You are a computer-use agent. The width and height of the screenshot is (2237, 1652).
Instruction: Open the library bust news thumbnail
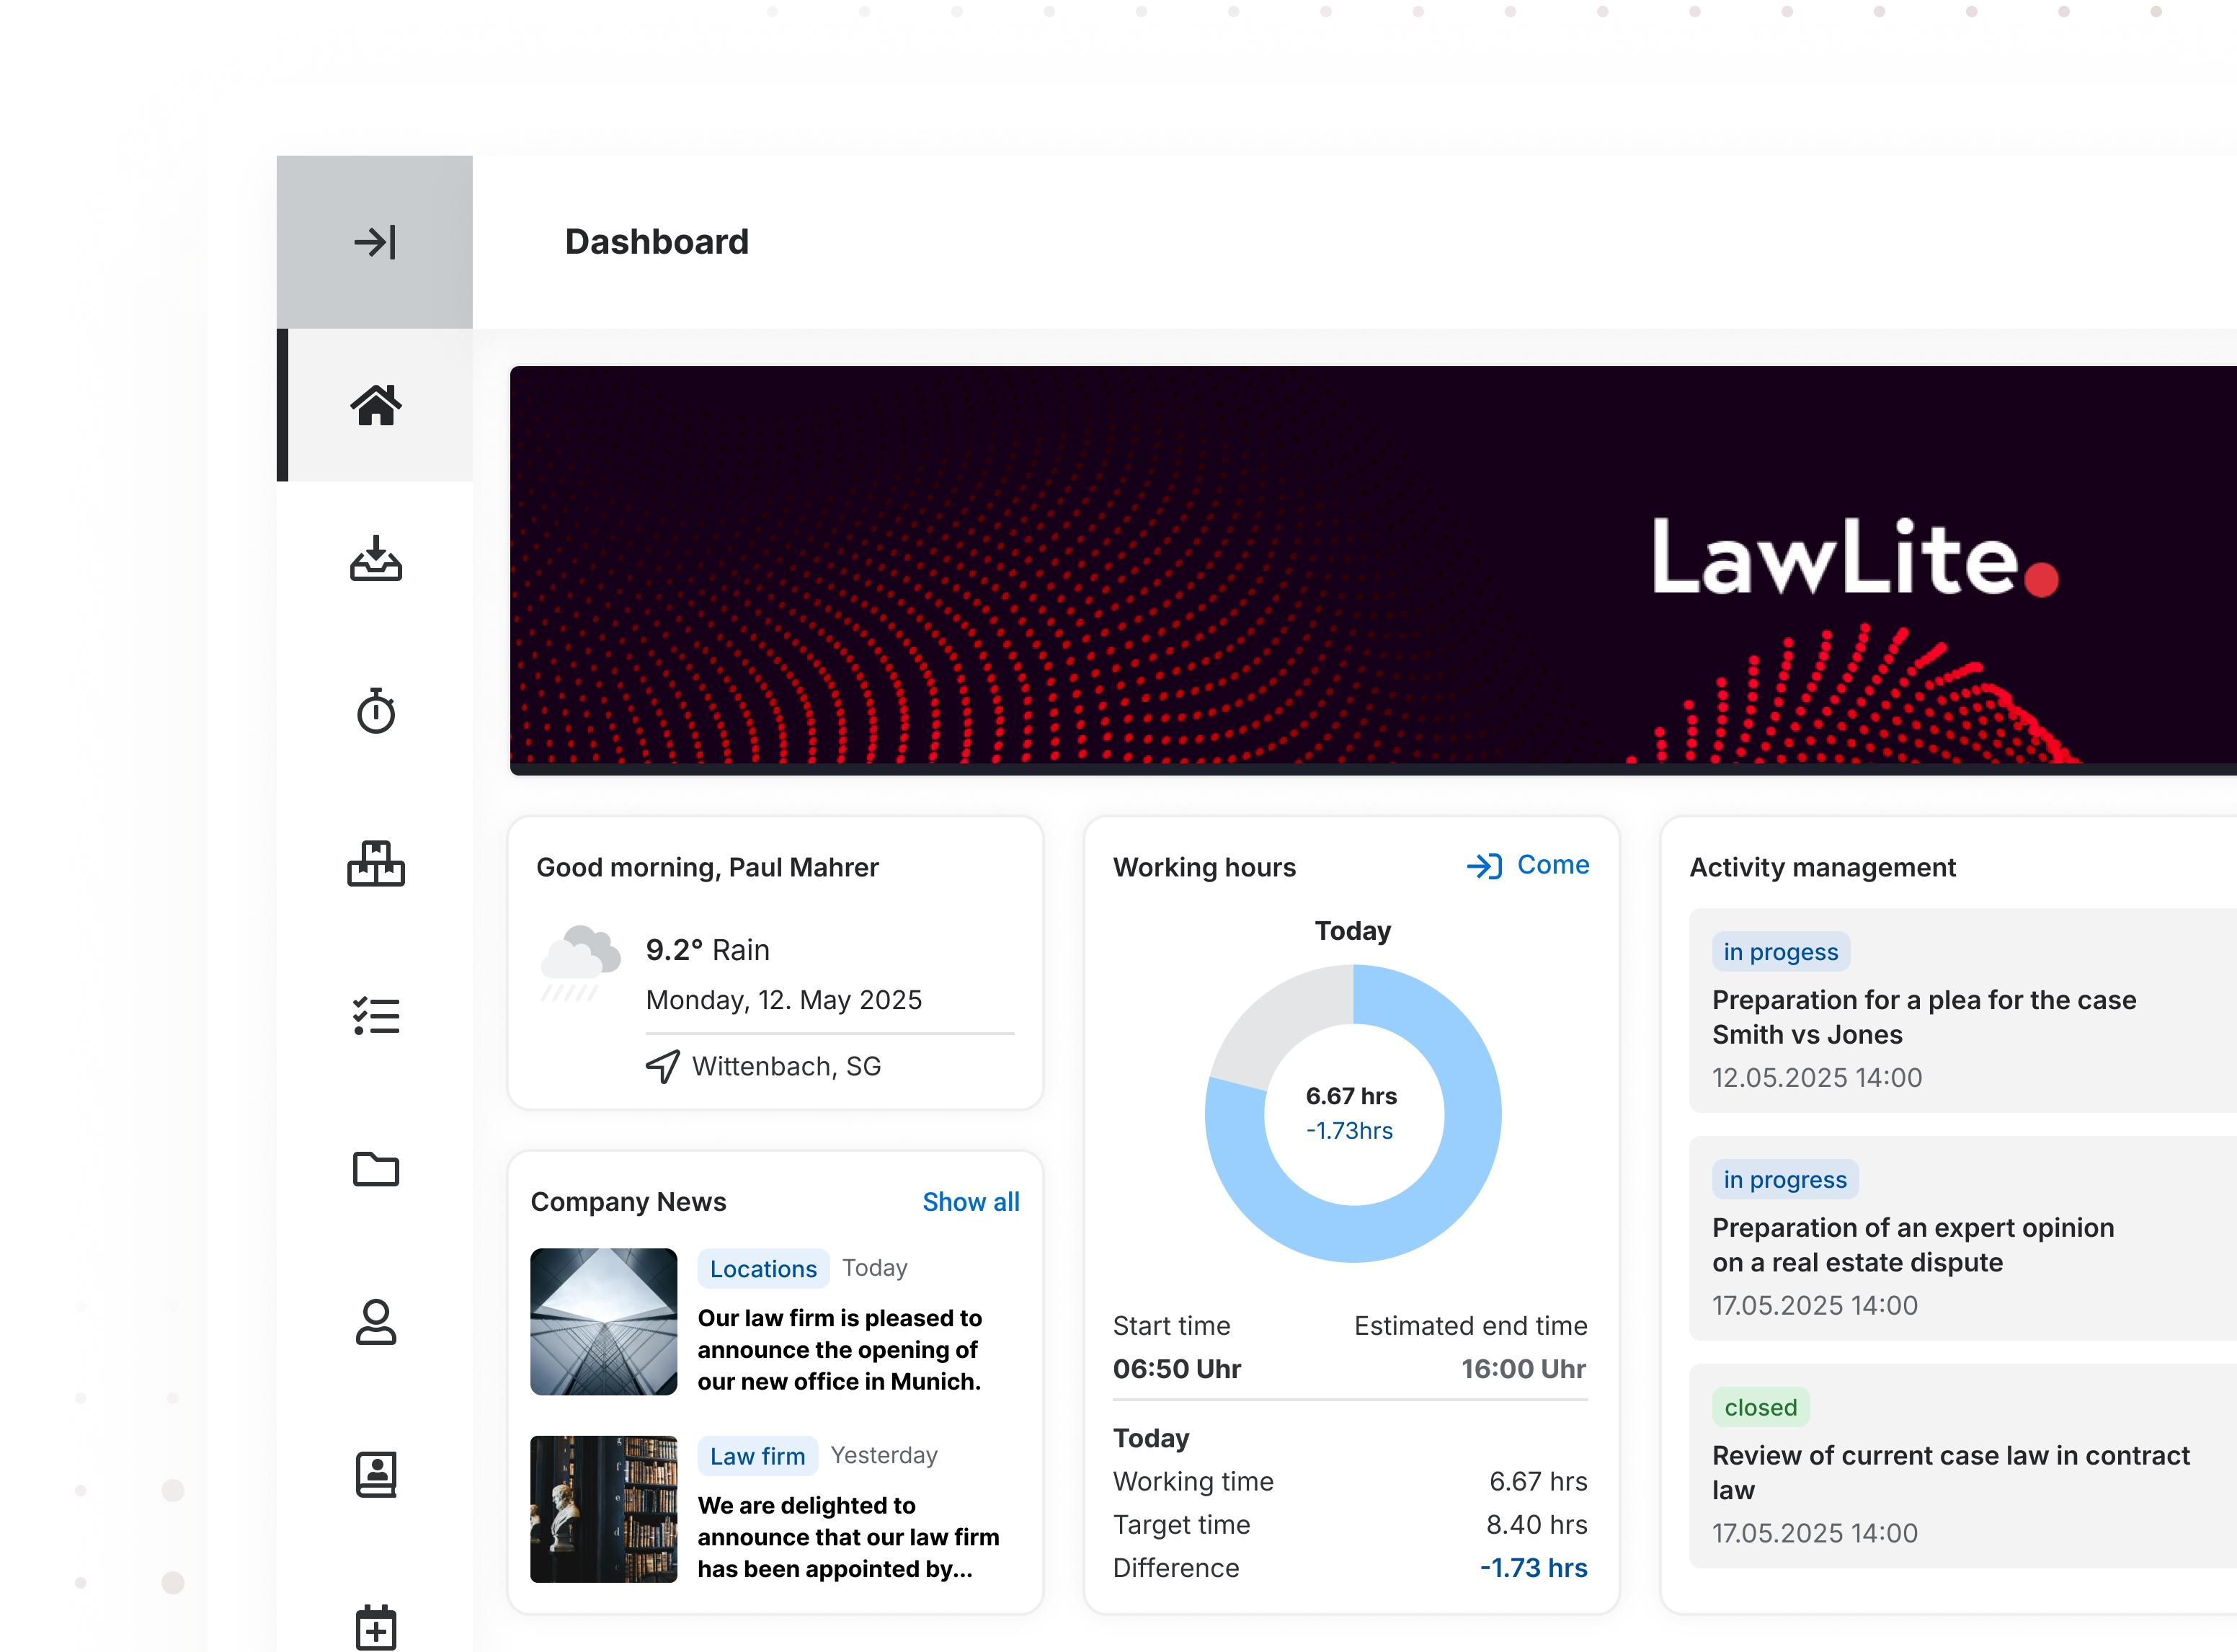point(603,1509)
